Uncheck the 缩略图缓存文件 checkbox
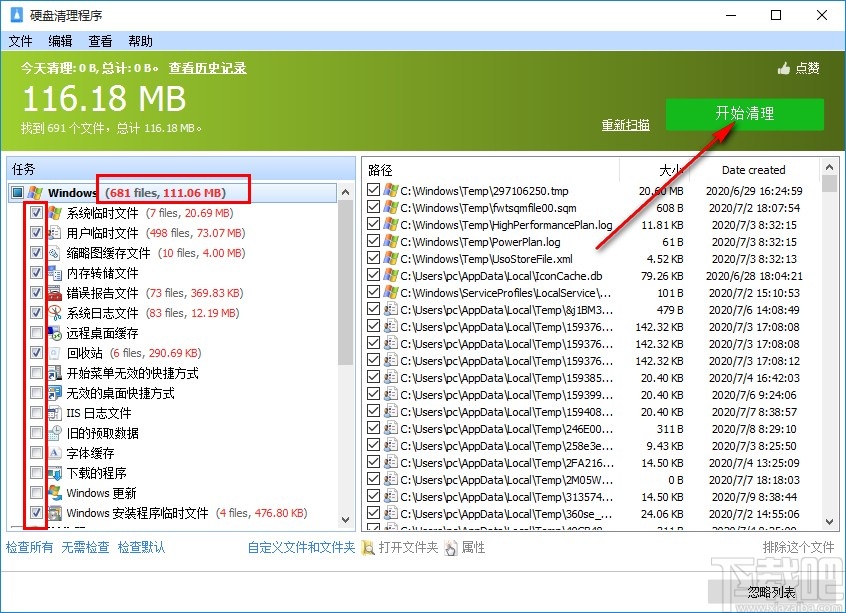Screen dimensions: 846x613 click(x=36, y=253)
